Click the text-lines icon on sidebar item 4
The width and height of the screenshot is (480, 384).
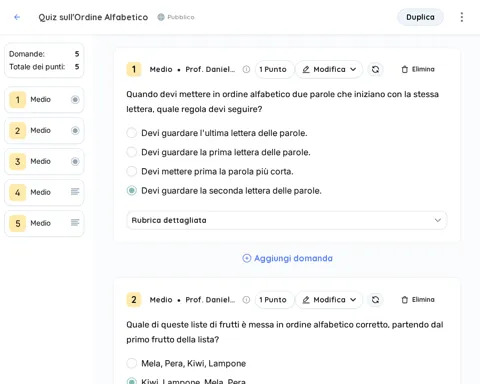point(75,192)
